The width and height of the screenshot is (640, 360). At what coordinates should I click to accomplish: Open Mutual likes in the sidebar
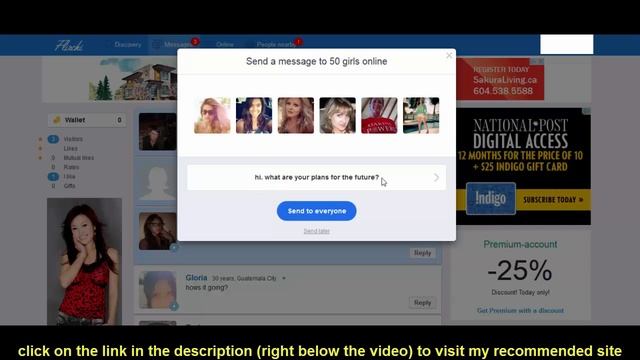point(78,158)
